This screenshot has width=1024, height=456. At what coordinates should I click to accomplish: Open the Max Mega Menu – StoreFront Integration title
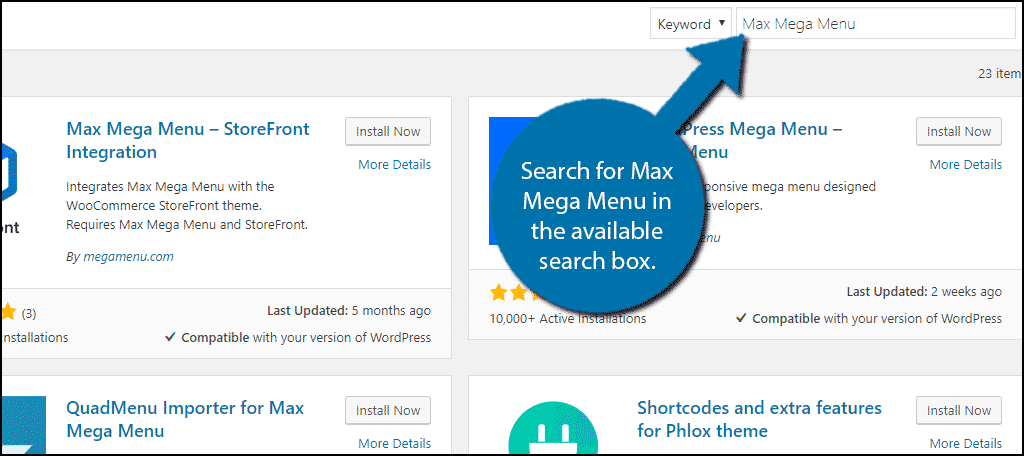[x=188, y=140]
